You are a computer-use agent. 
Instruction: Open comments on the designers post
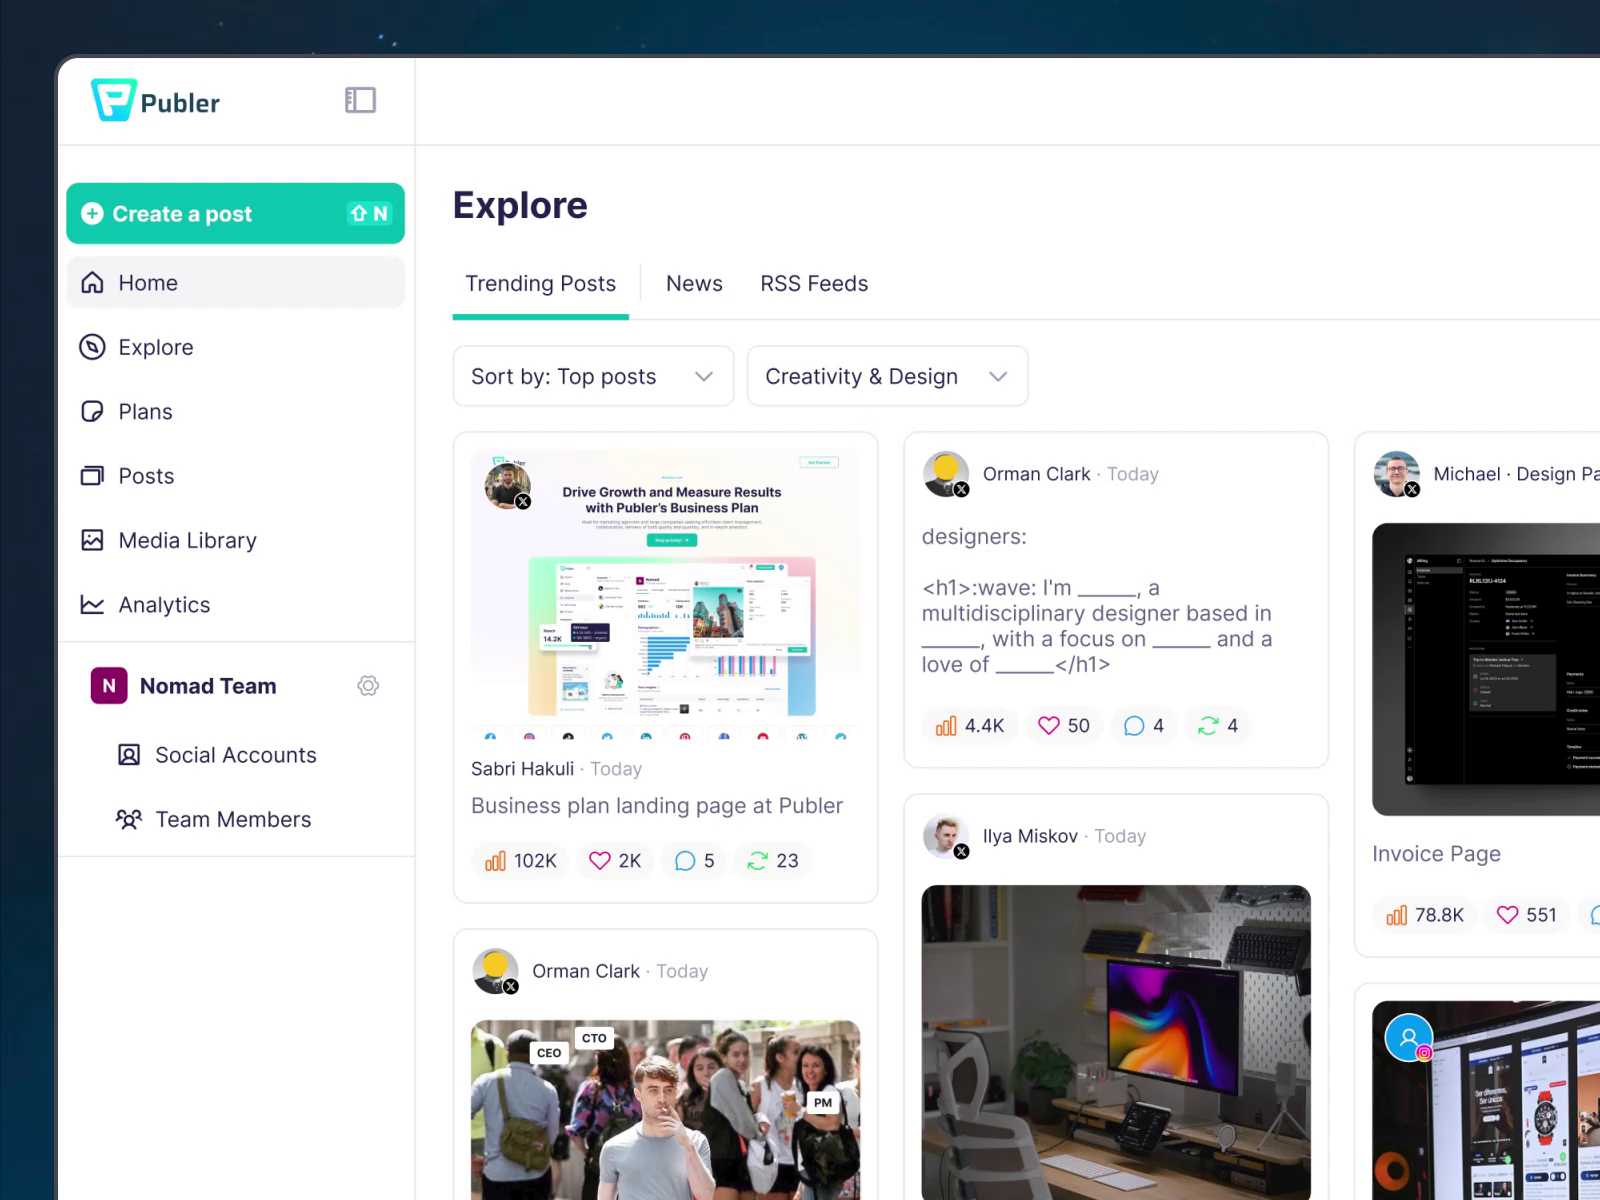1134,726
